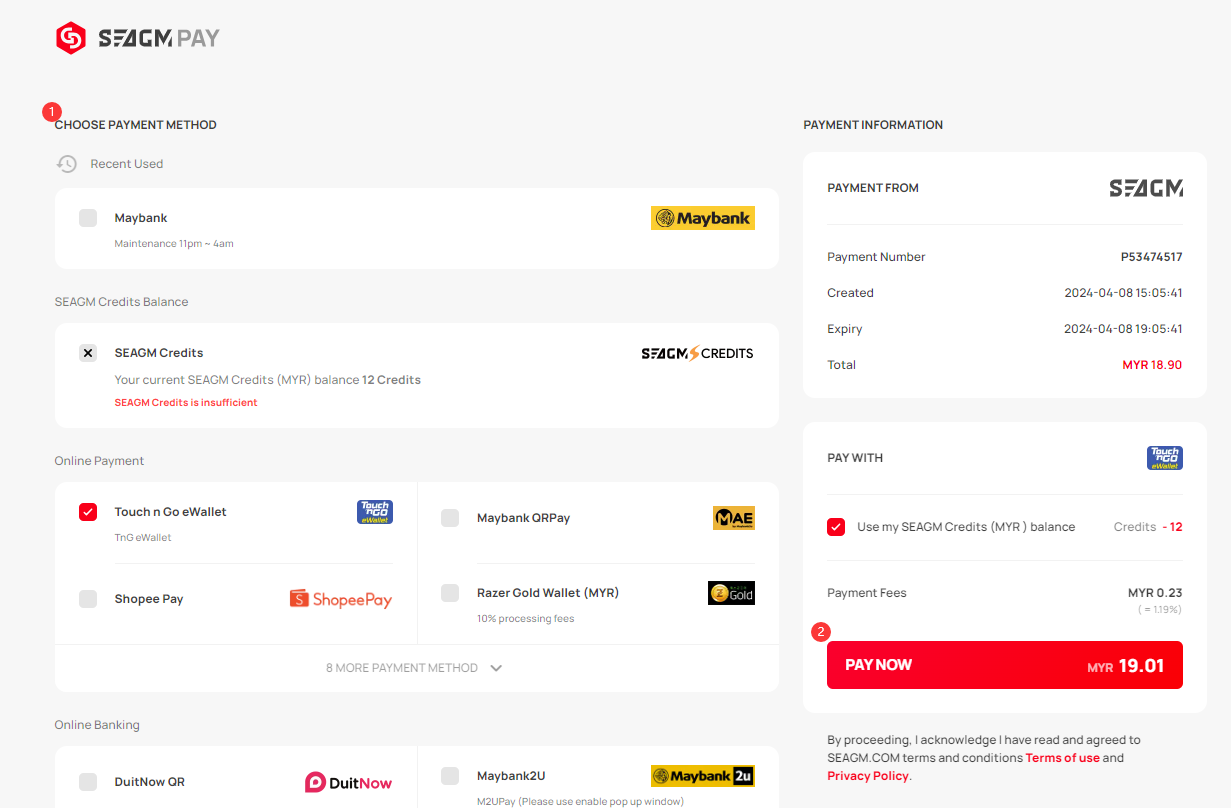Click the Recent Used history icon
1231x808 pixels.
pyautogui.click(x=67, y=164)
